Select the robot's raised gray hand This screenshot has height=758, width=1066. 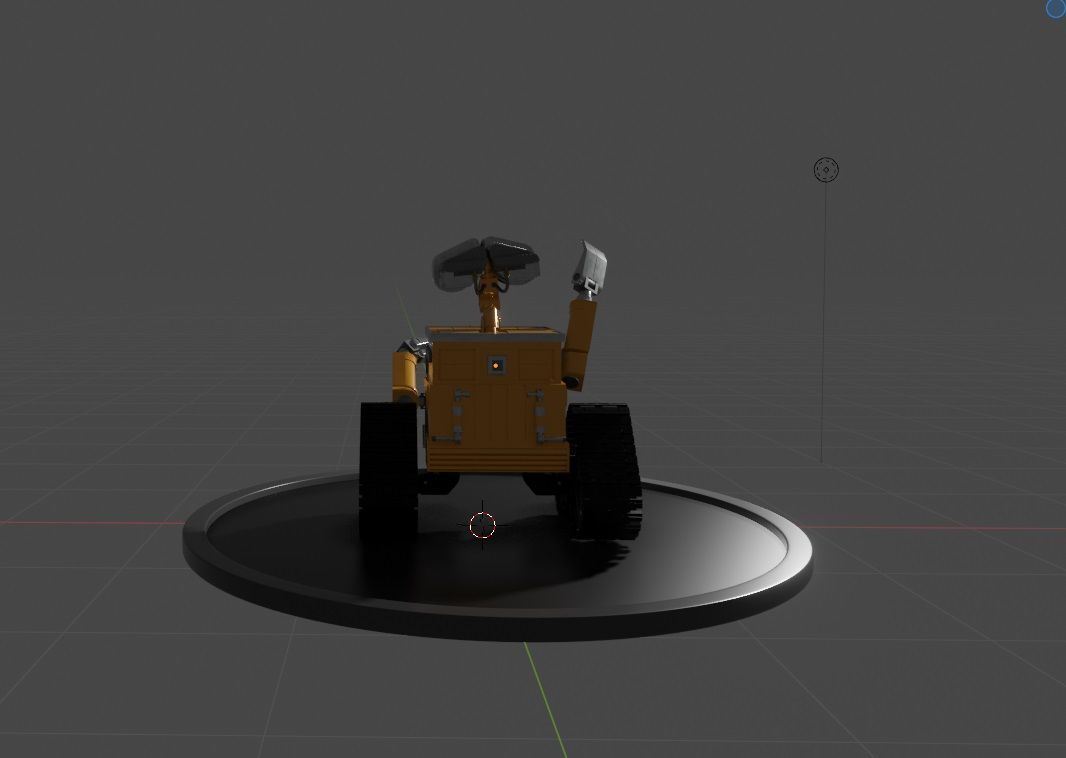[x=589, y=267]
